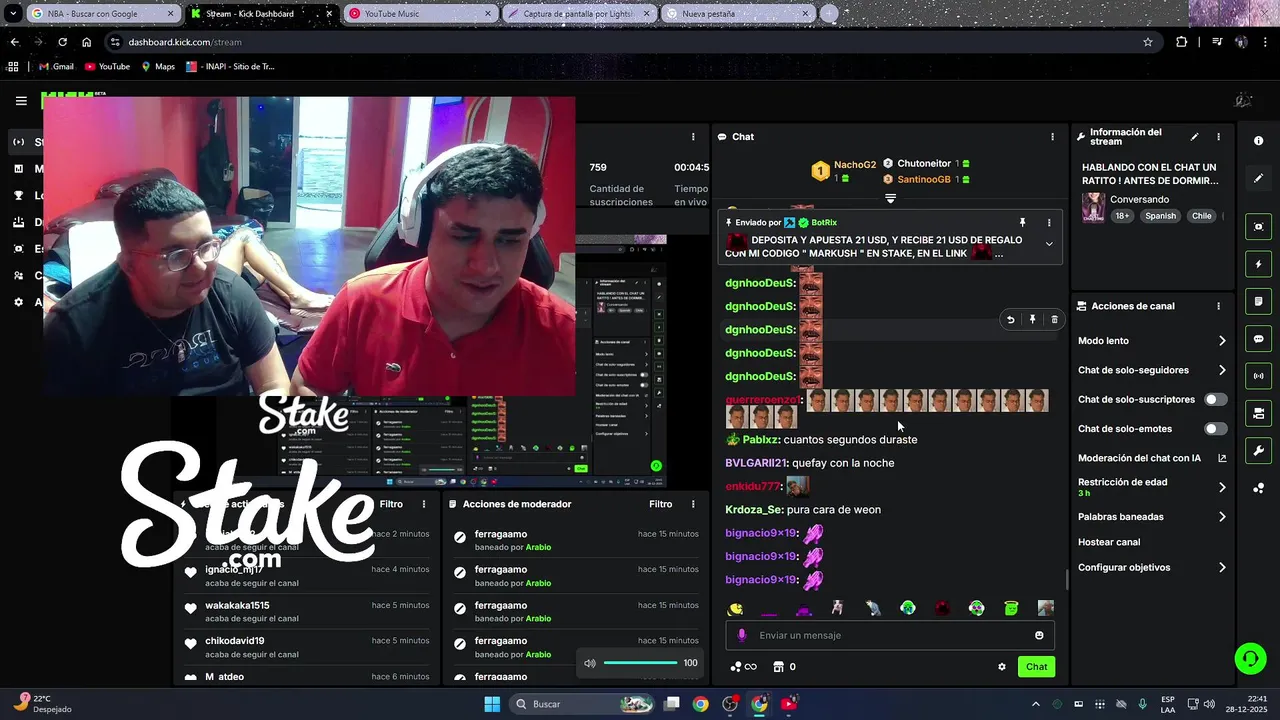Delete the hovered chat message with trash icon
Image resolution: width=1280 pixels, height=720 pixels.
point(1054,320)
